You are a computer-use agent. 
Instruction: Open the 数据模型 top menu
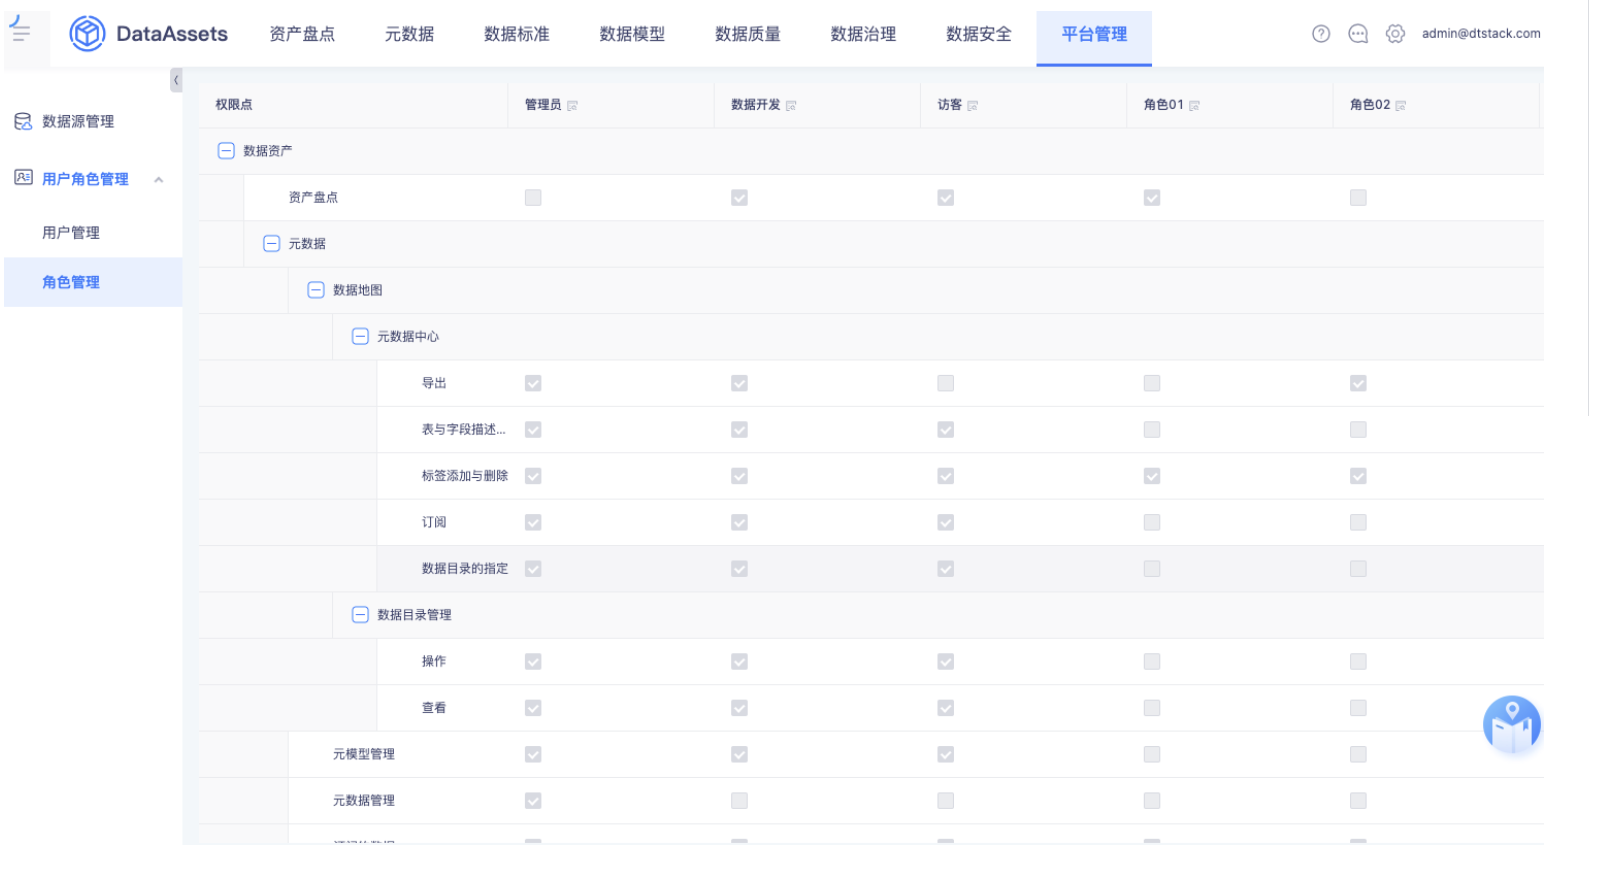click(x=632, y=34)
